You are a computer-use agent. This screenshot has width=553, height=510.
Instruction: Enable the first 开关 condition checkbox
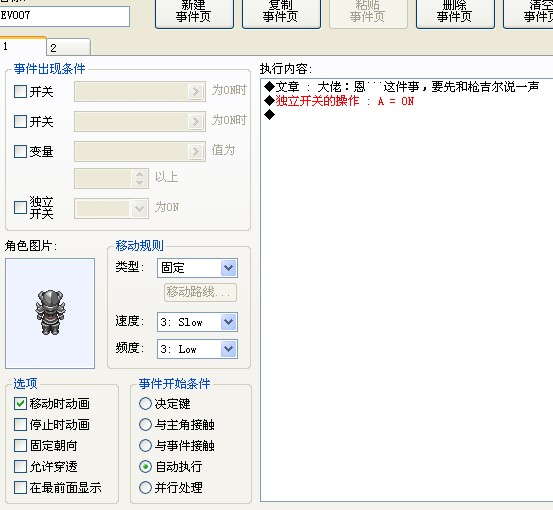[20, 91]
